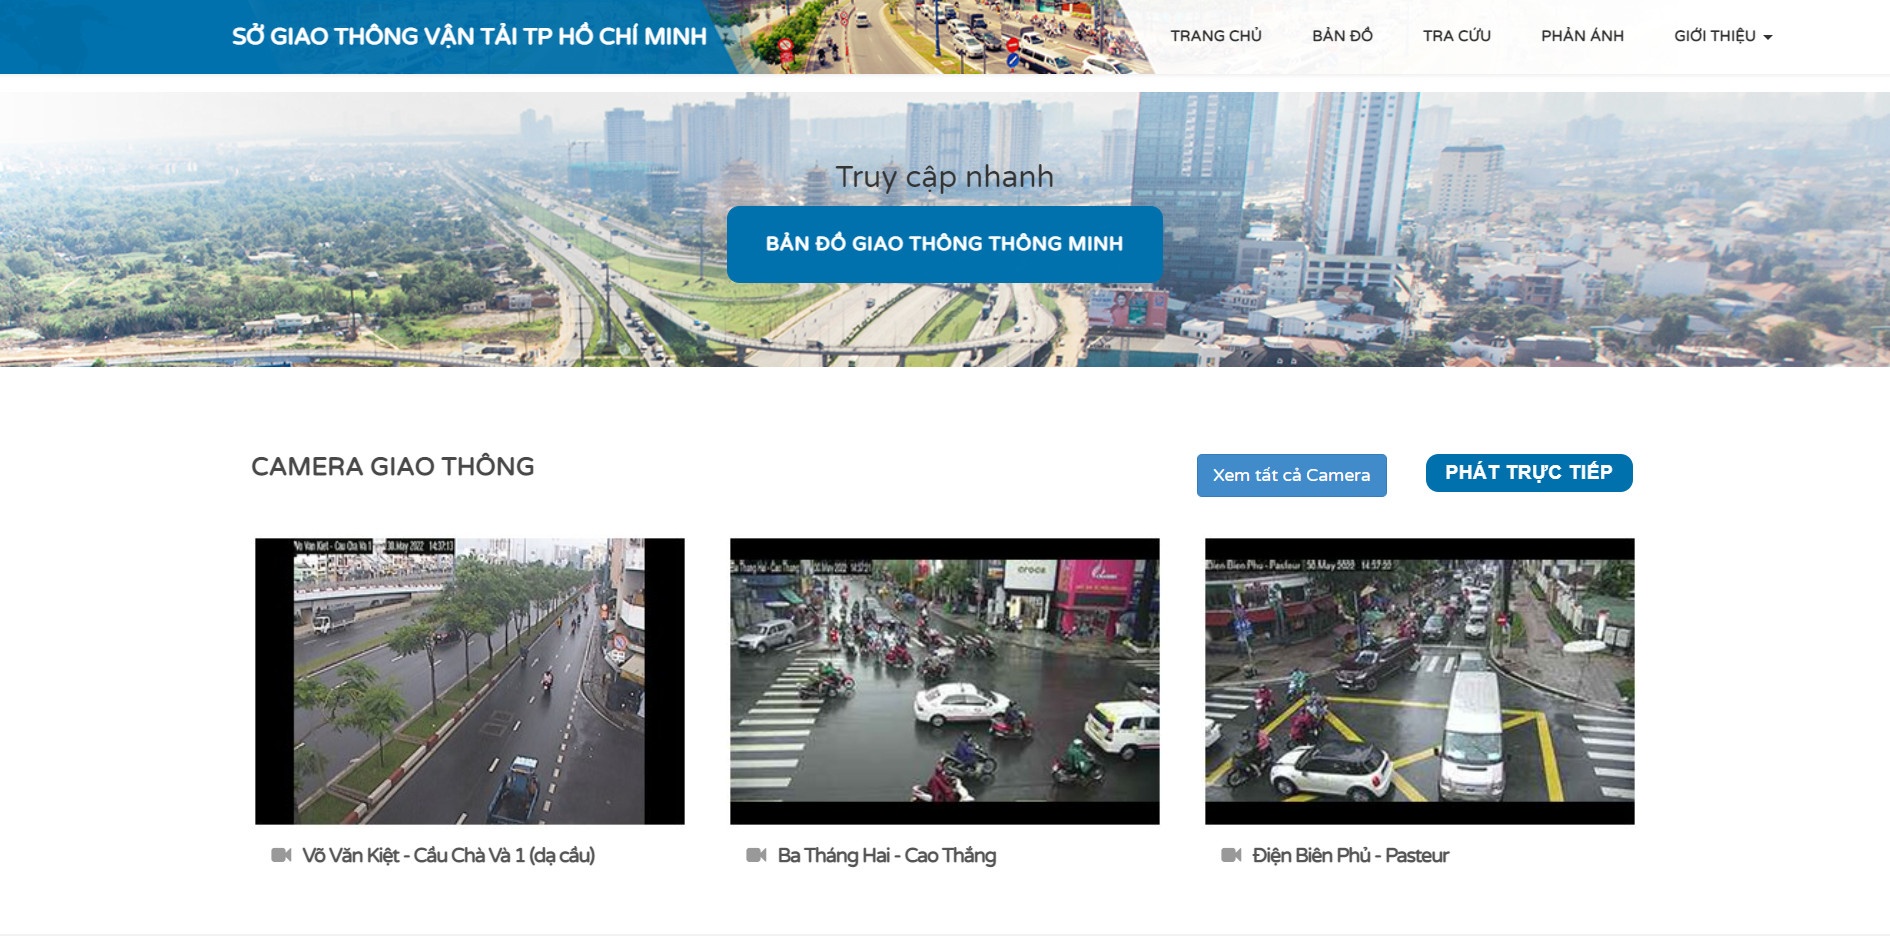
Task: Click the camera icon beside Ba Tháng Hai label
Action: point(757,856)
